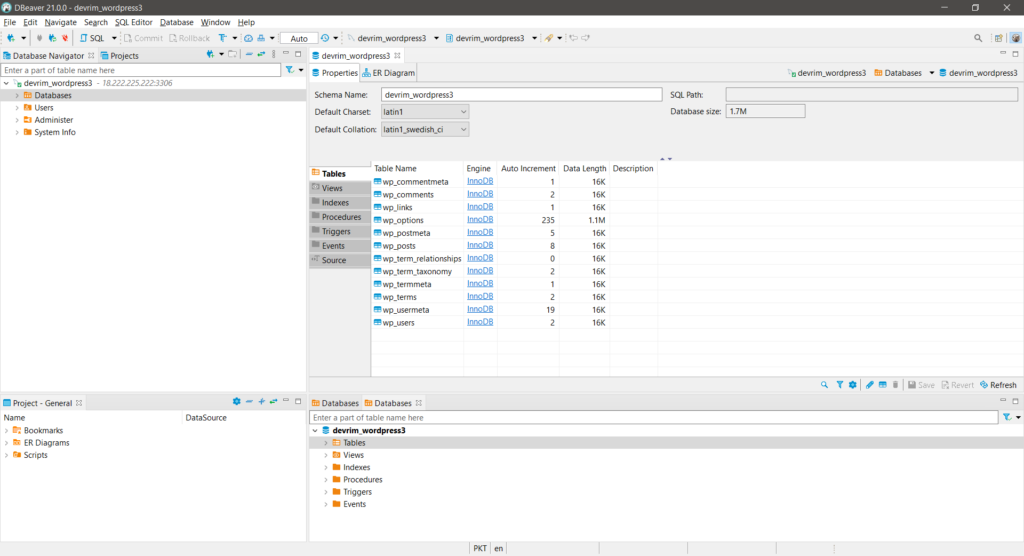Open the Procedures section in side tabs
1024x556 pixels.
click(340, 217)
